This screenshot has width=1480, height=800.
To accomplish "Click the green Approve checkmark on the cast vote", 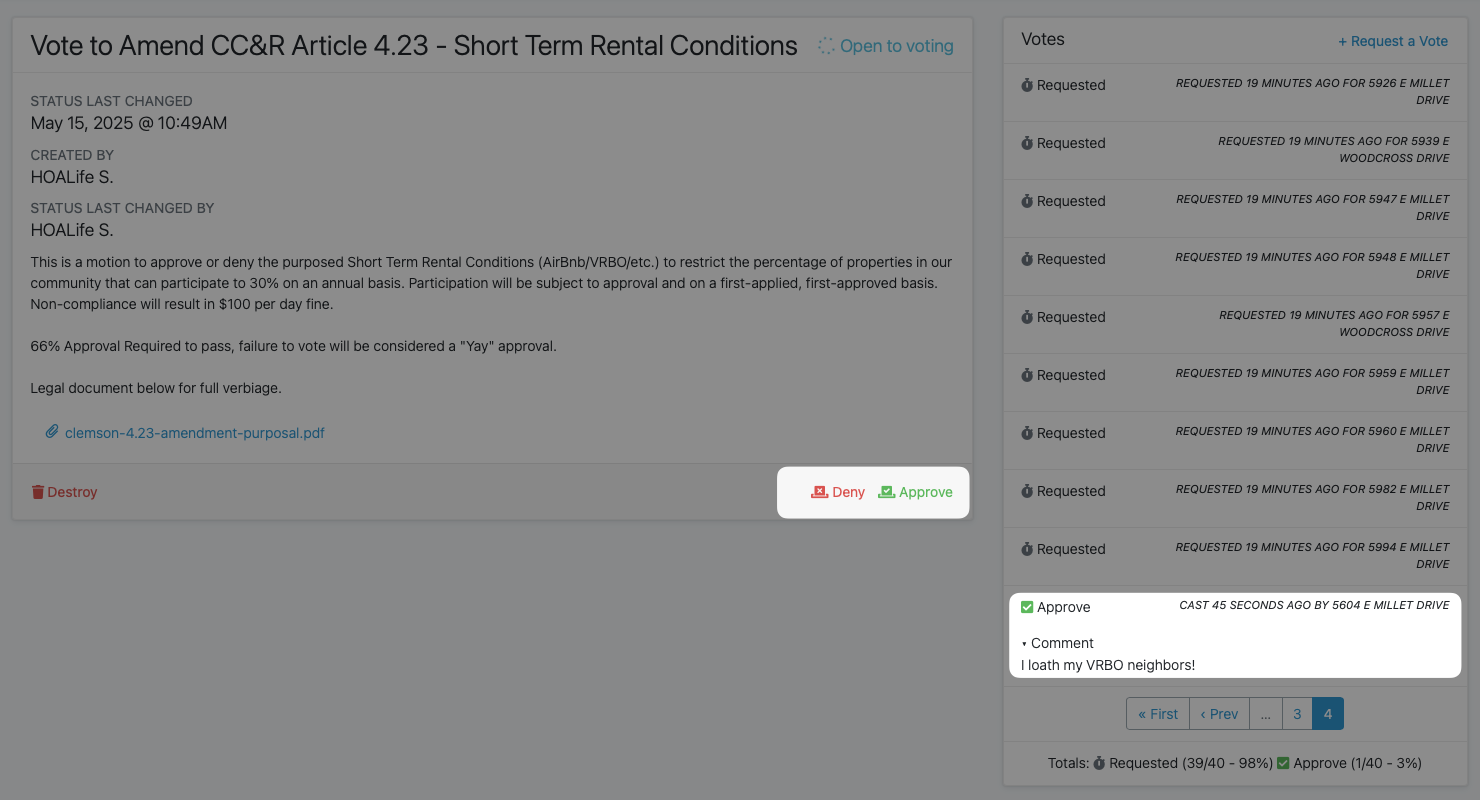I will coord(1027,607).
